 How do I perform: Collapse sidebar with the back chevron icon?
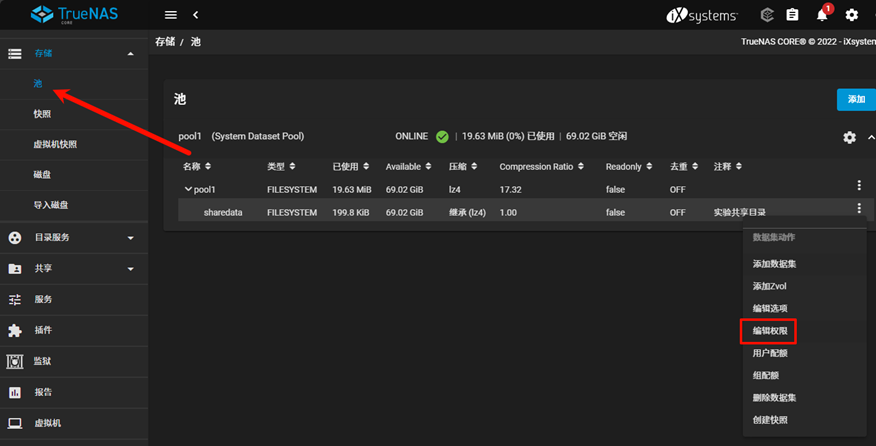pyautogui.click(x=195, y=15)
